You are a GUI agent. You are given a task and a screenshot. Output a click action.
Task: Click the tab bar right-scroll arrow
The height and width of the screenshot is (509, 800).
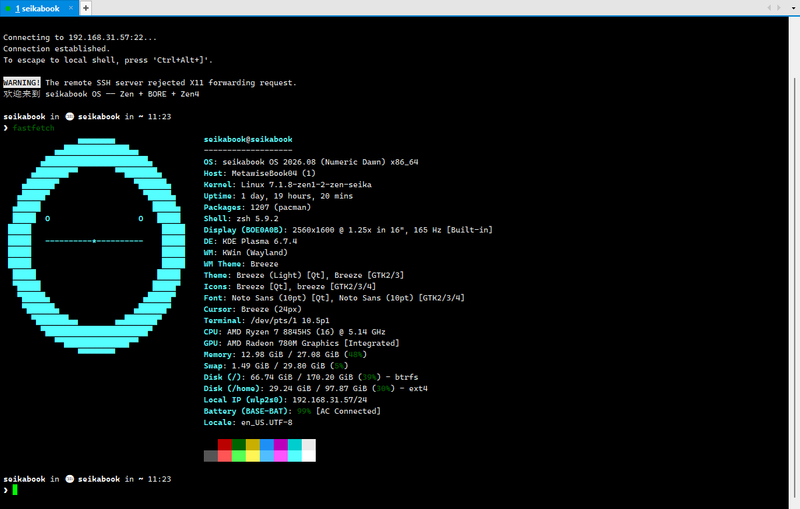click(x=779, y=8)
